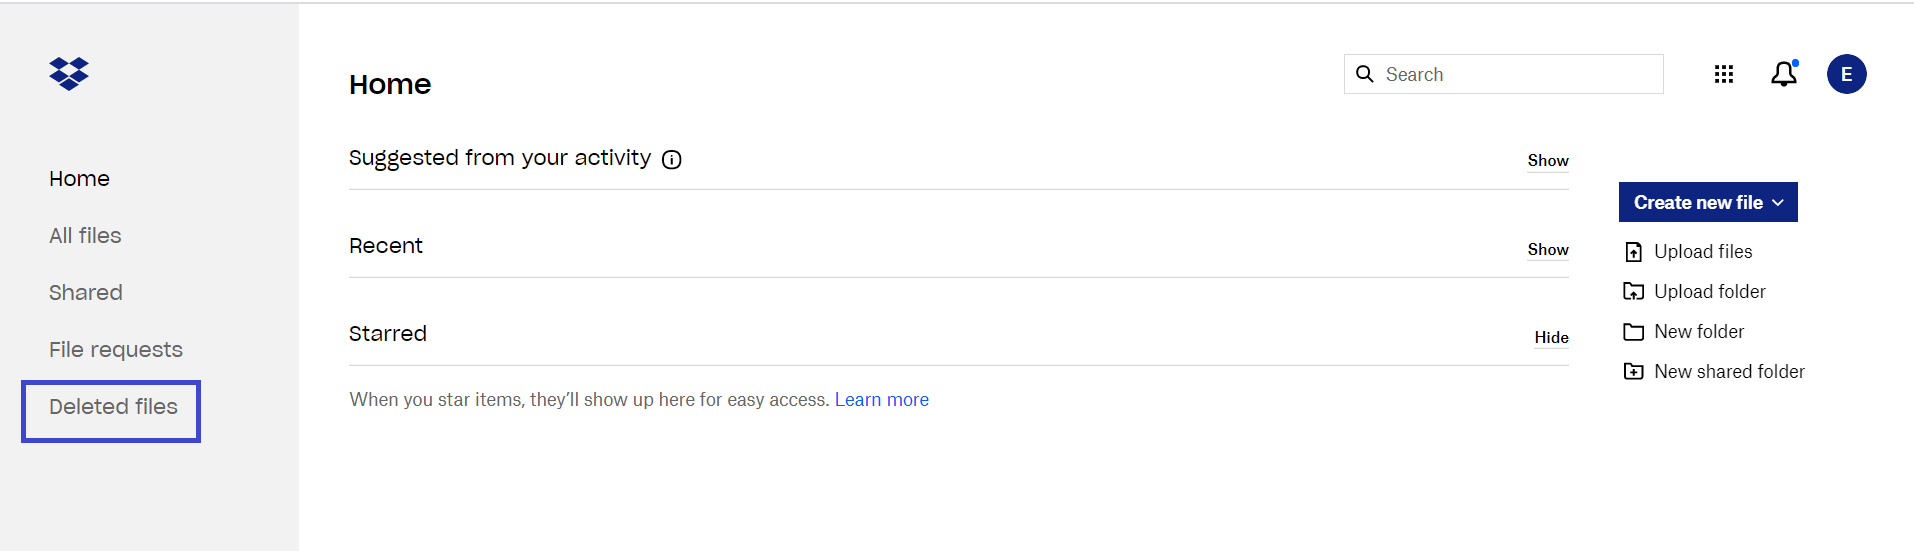This screenshot has height=551, width=1914.
Task: Open the apps grid icon
Action: click(x=1724, y=74)
